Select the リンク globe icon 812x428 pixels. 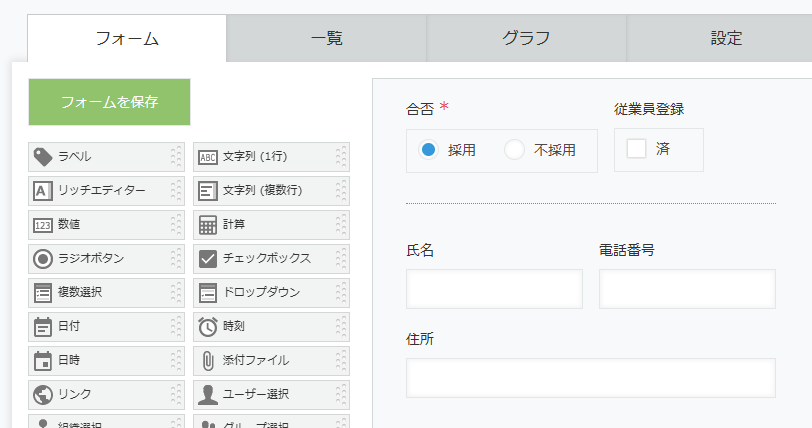click(x=43, y=395)
